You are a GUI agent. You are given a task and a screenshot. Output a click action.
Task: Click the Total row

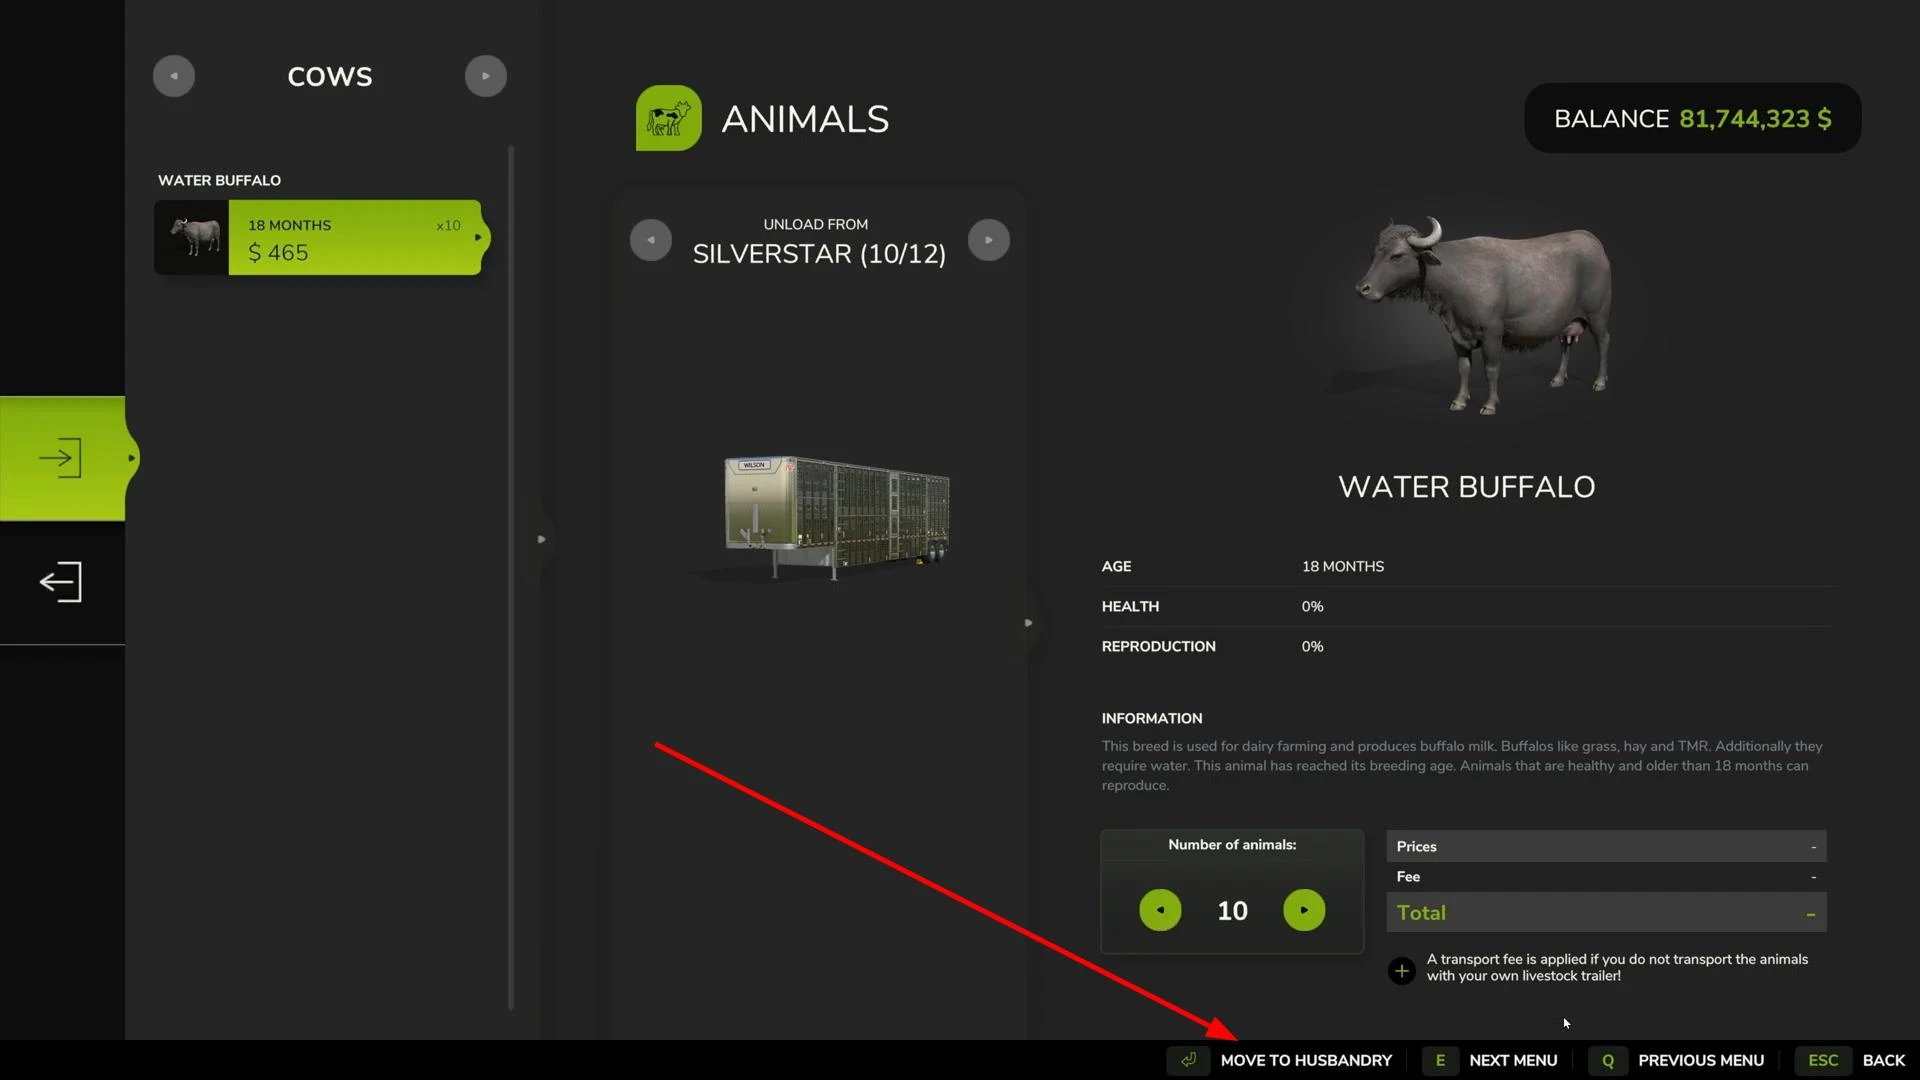click(1606, 912)
